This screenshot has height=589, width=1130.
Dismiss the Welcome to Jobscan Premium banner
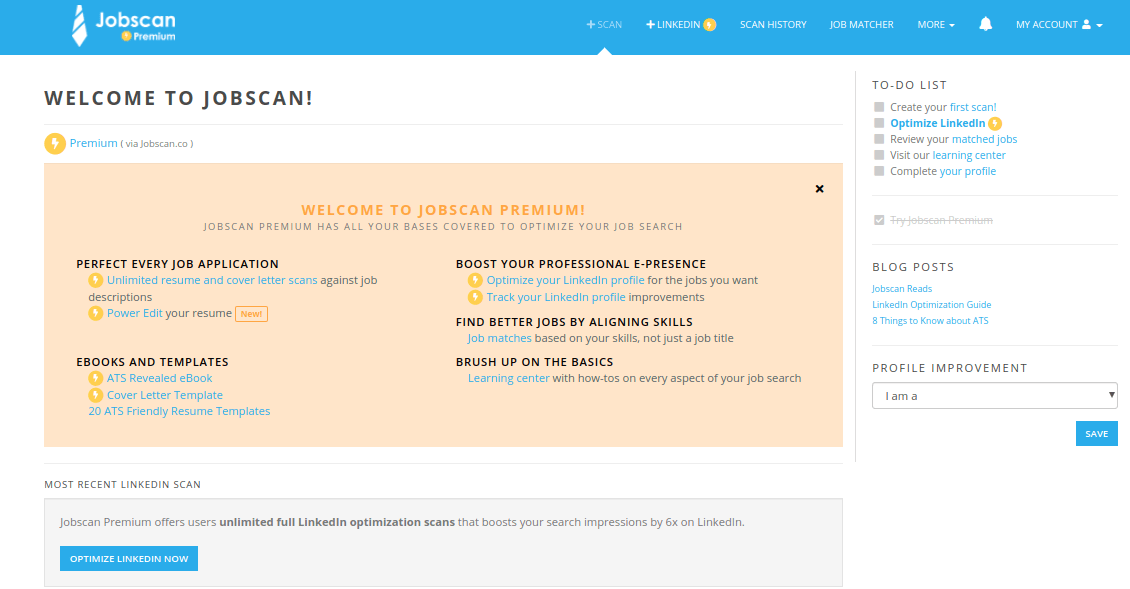click(x=819, y=188)
